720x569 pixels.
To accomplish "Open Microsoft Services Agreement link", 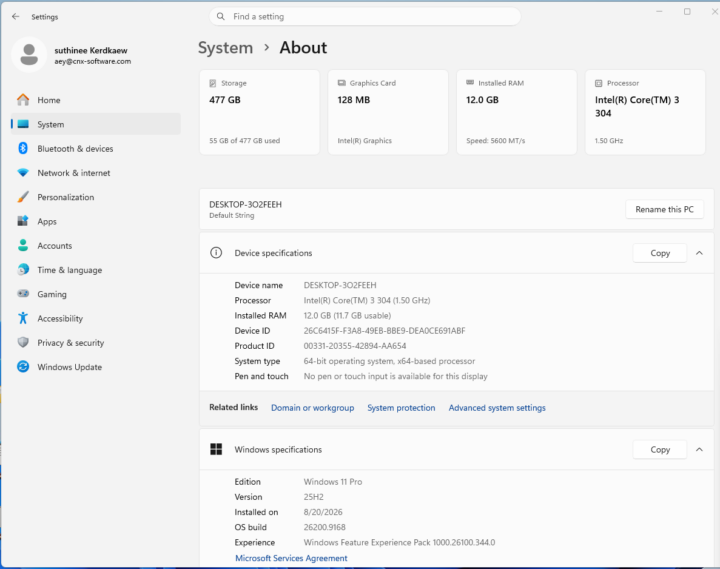I will click(291, 558).
